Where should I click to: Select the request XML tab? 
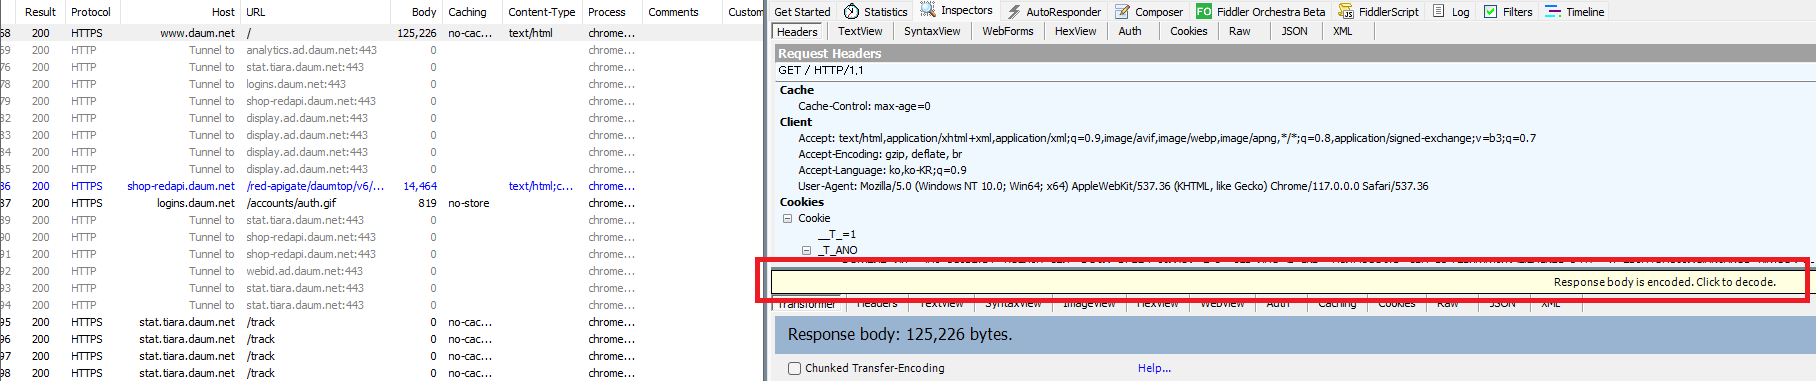coord(1342,32)
